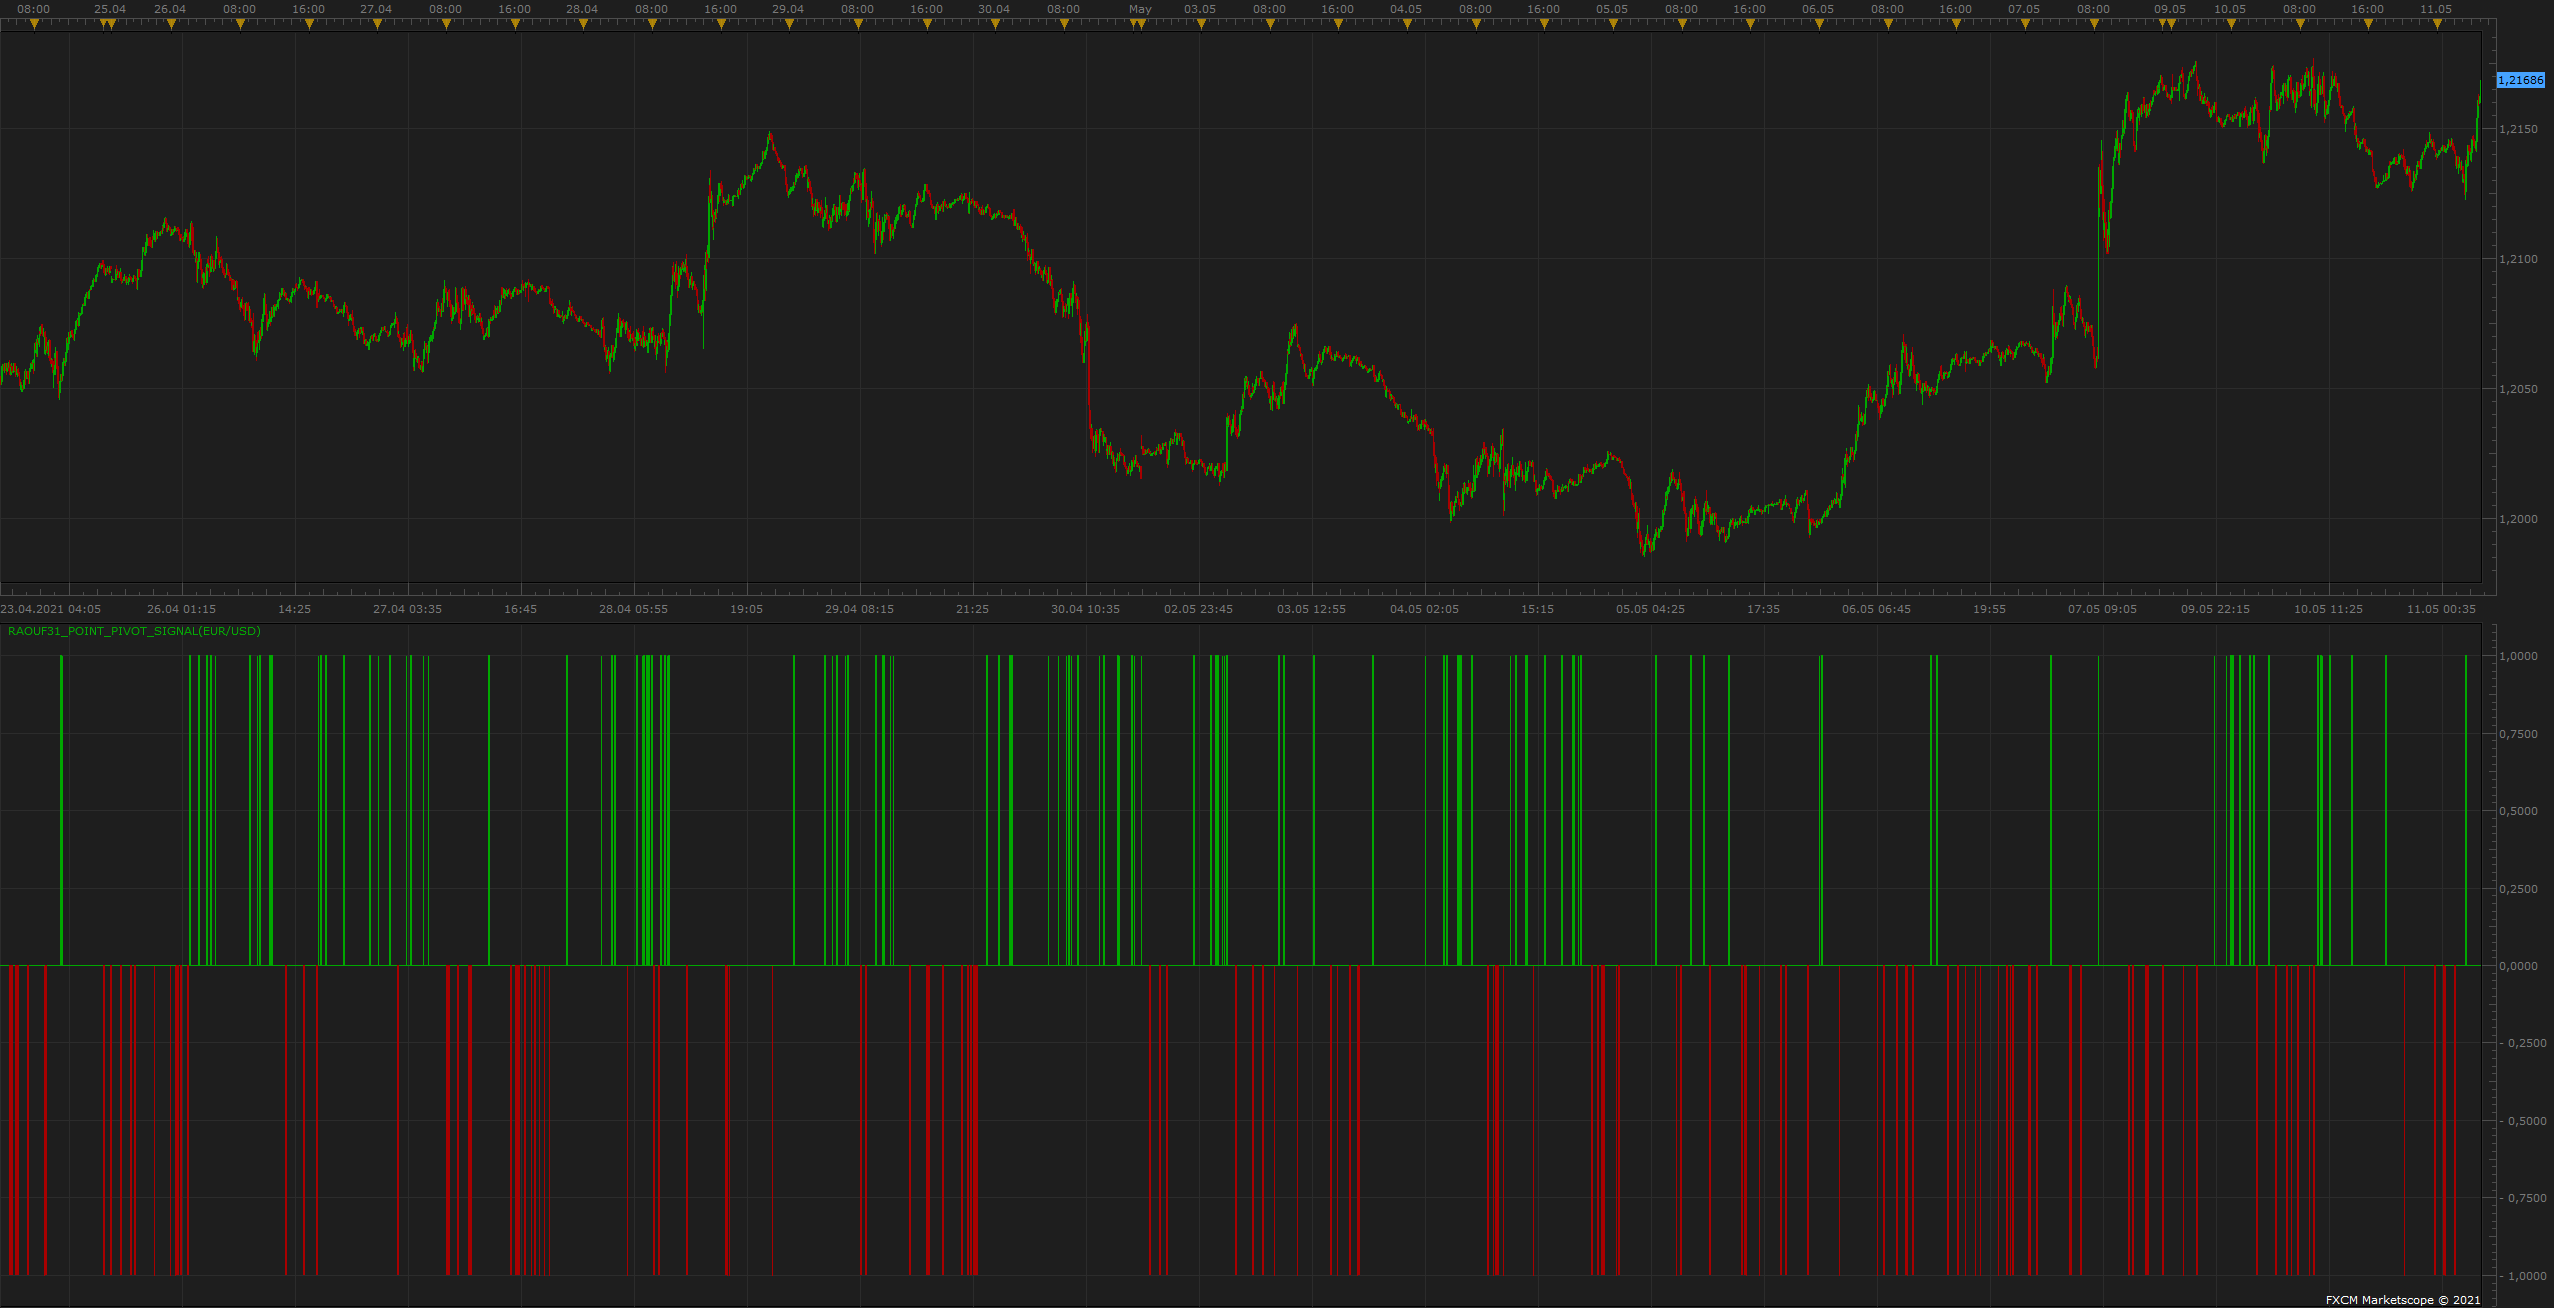Click the 28.04 05:55 time label
The image size is (2554, 1308).
(633, 609)
